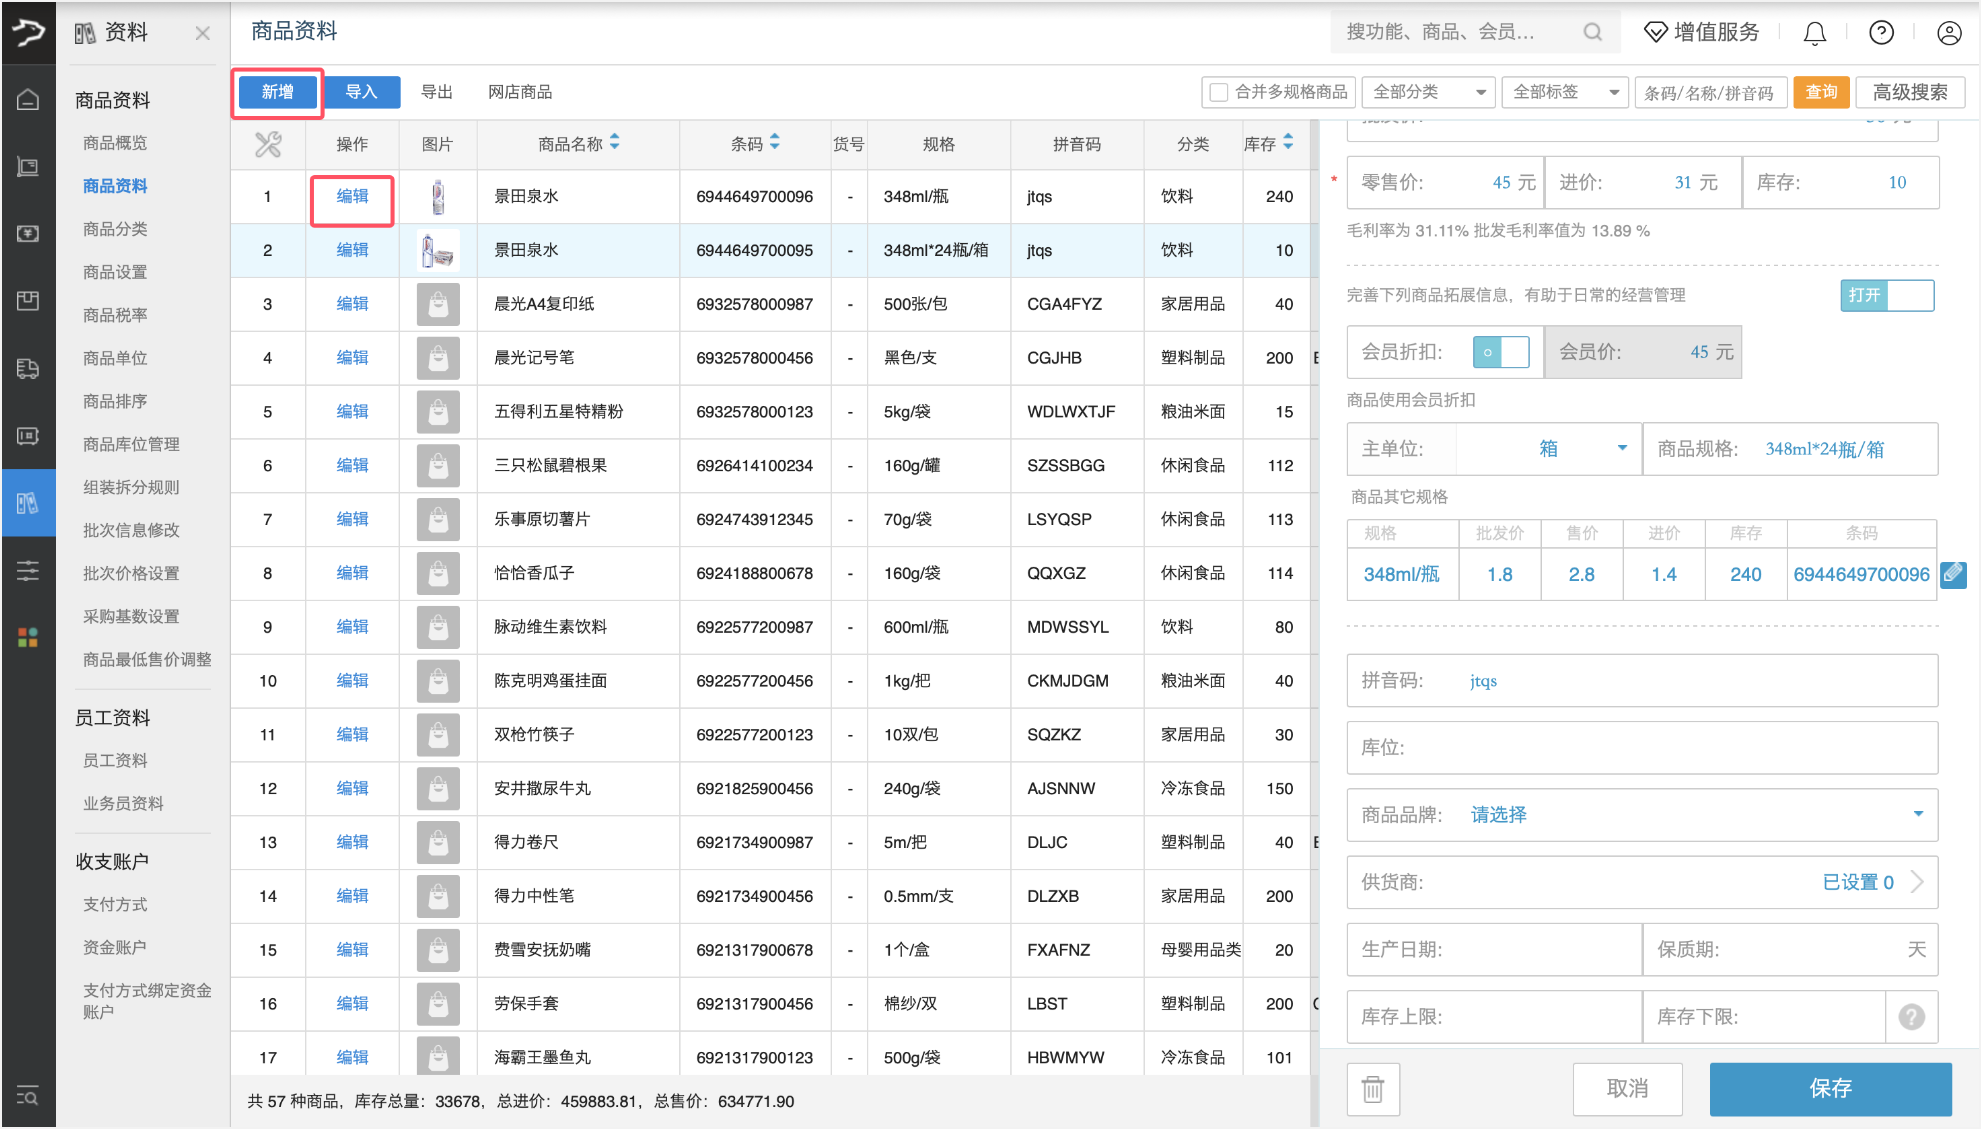Open the member card icon in the sidebar
Screen dimensions: 1982x1130
click(28, 436)
